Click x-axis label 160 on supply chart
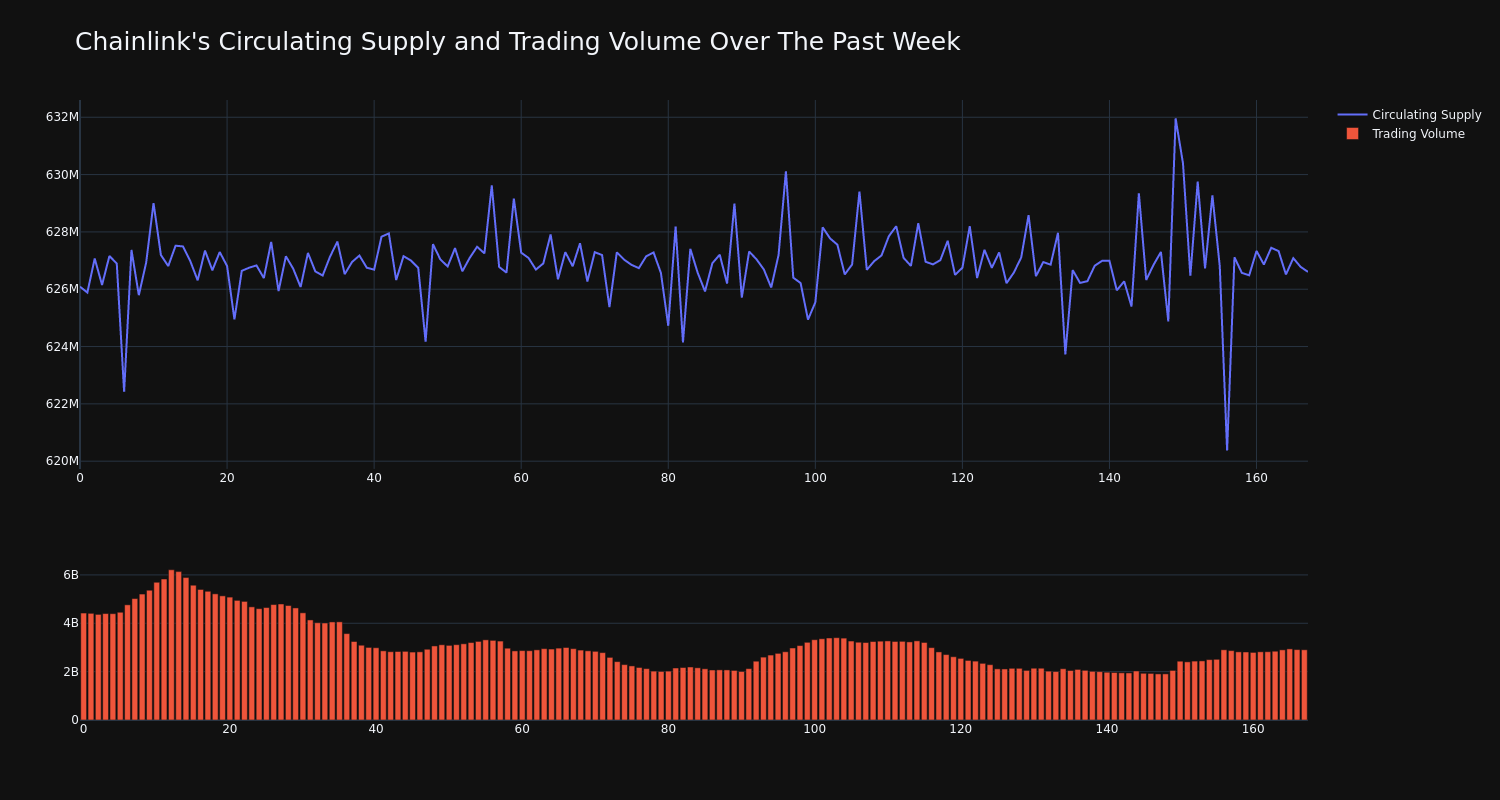Screen dimensions: 1500x800 [1256, 478]
